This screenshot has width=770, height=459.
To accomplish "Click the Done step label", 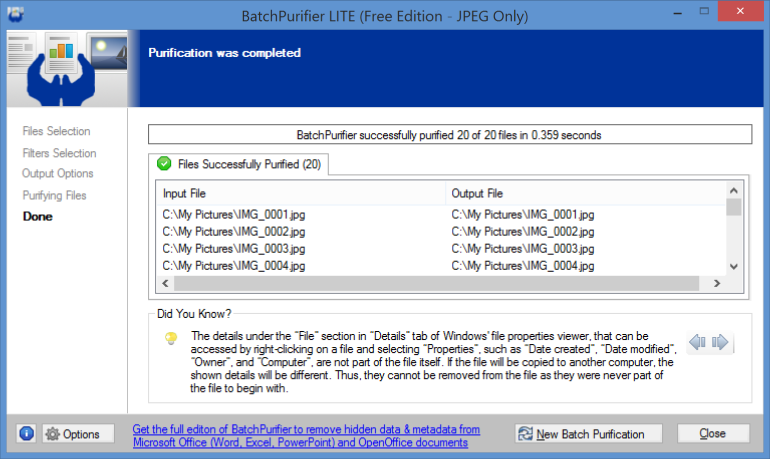I will pos(37,216).
